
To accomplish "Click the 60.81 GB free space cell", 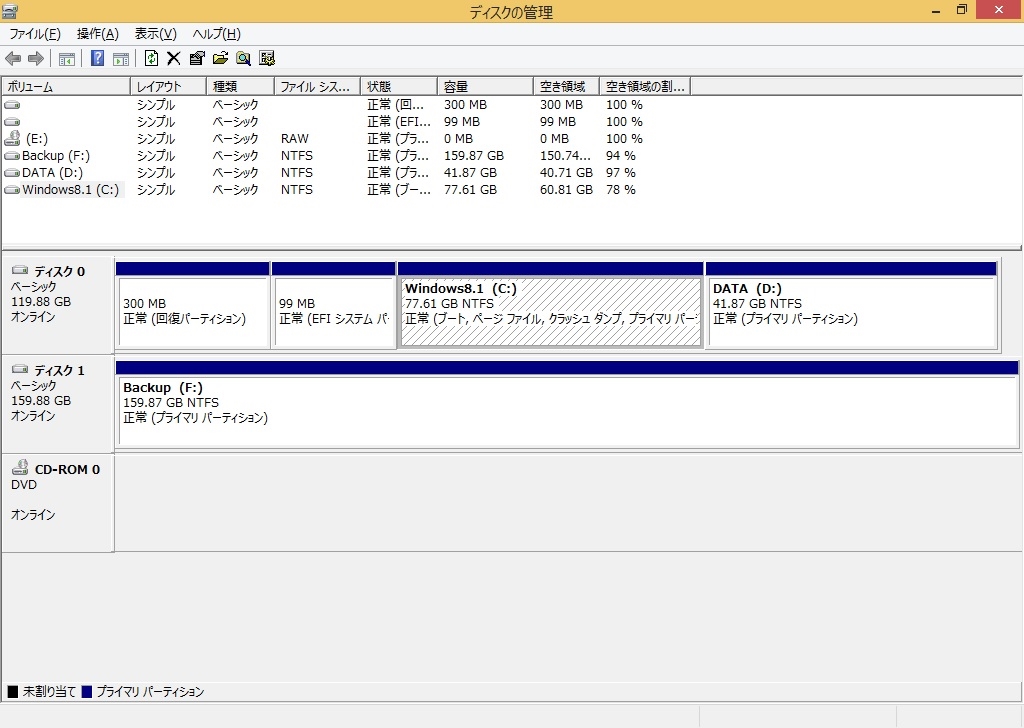I will coord(566,189).
